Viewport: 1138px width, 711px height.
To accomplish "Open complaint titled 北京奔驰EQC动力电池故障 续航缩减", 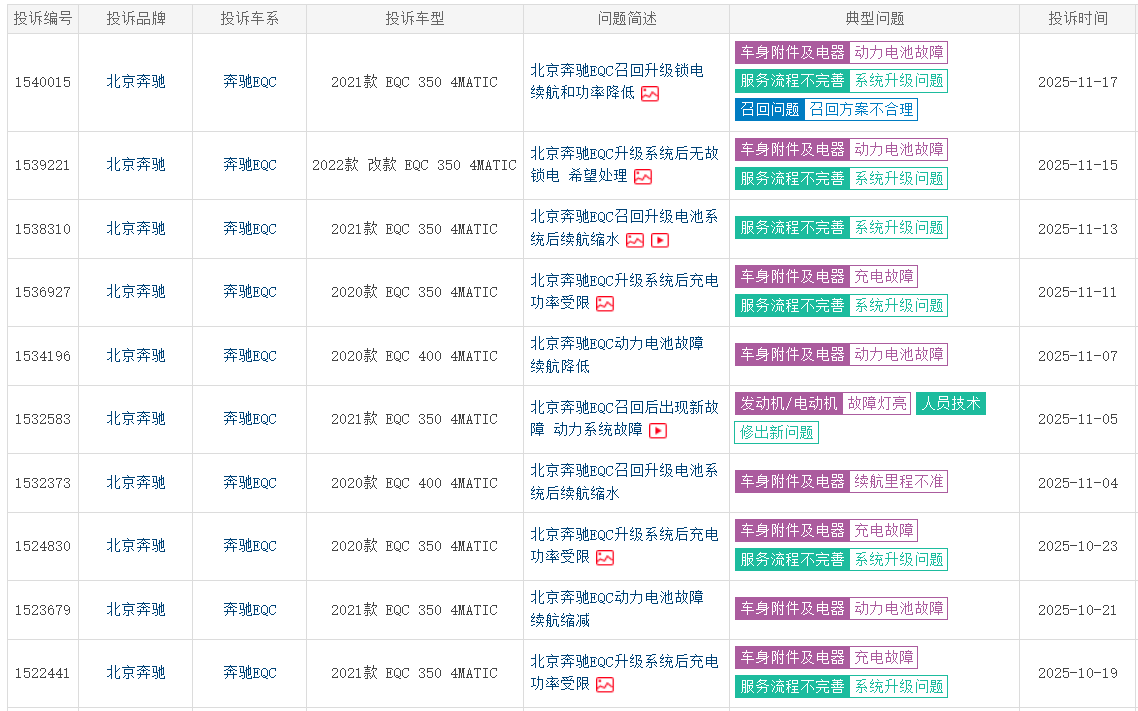I will (616, 608).
